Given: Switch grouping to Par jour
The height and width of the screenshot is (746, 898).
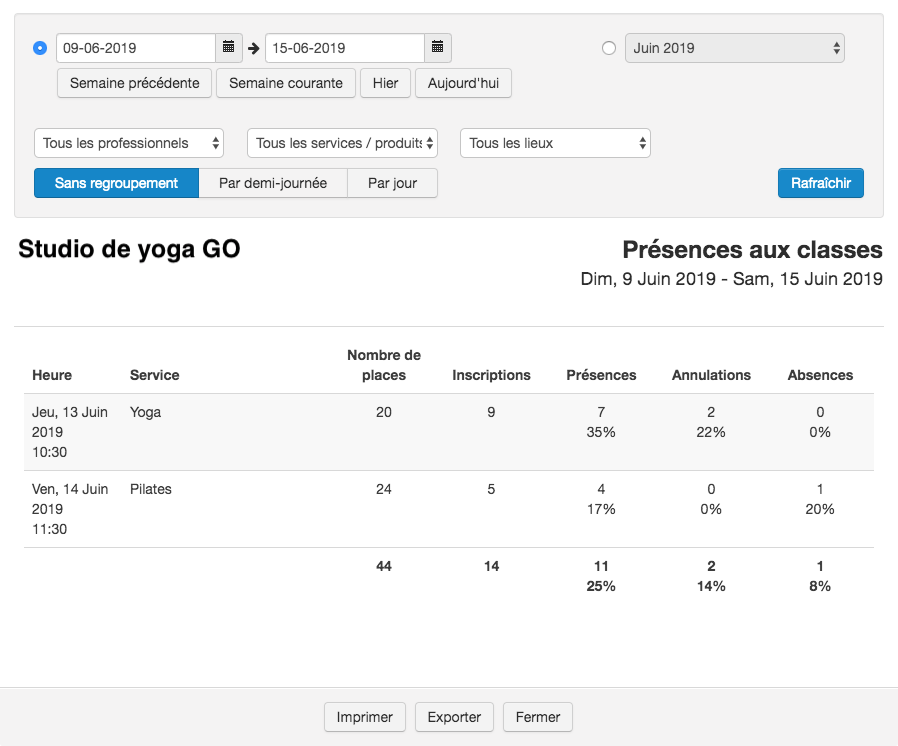Looking at the screenshot, I should pos(392,183).
